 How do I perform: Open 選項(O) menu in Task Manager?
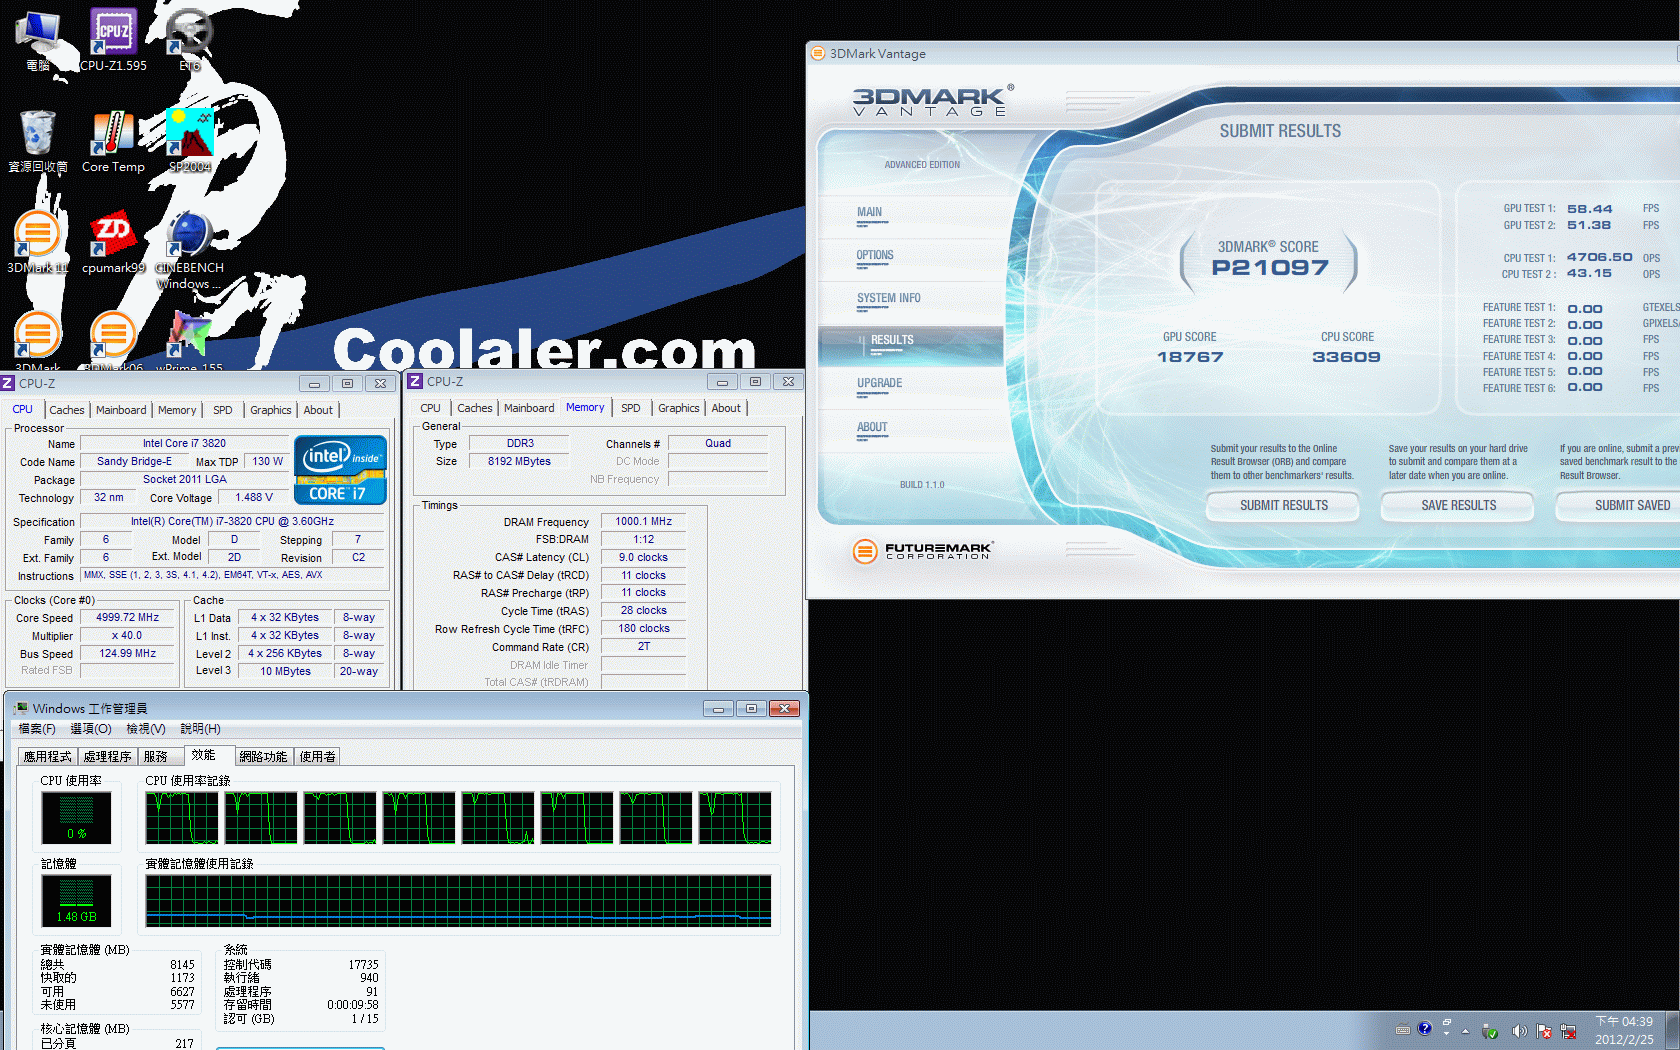[x=91, y=729]
